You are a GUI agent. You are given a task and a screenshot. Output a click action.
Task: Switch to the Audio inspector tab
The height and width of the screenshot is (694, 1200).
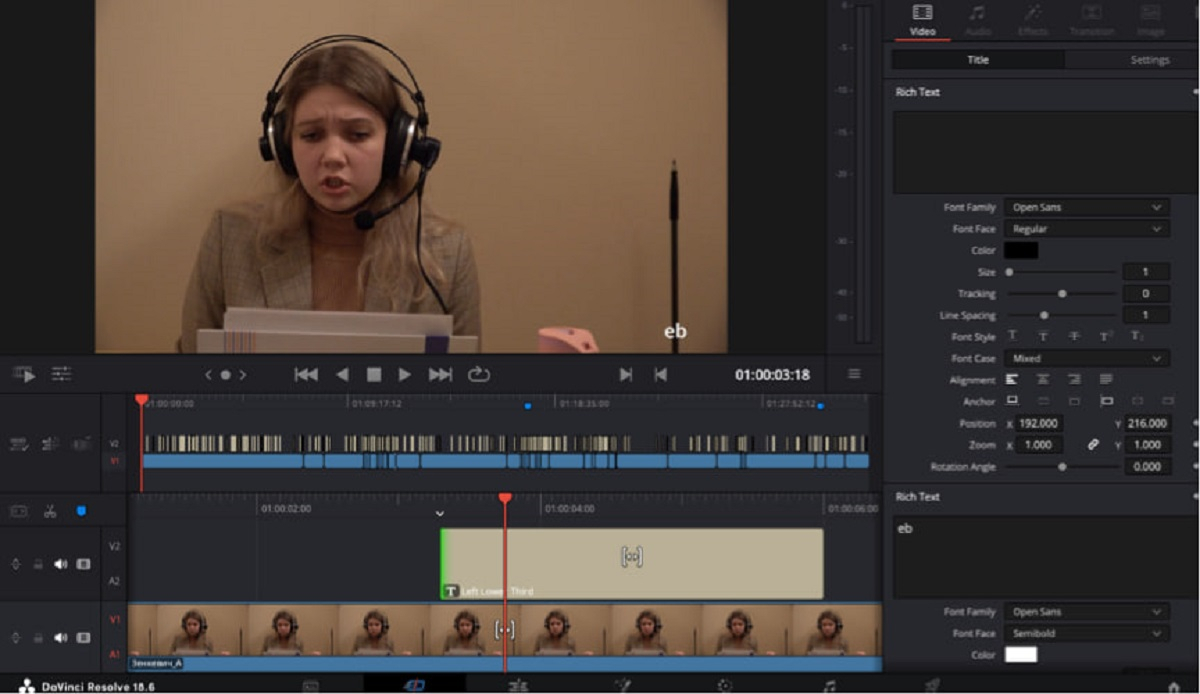click(x=977, y=20)
